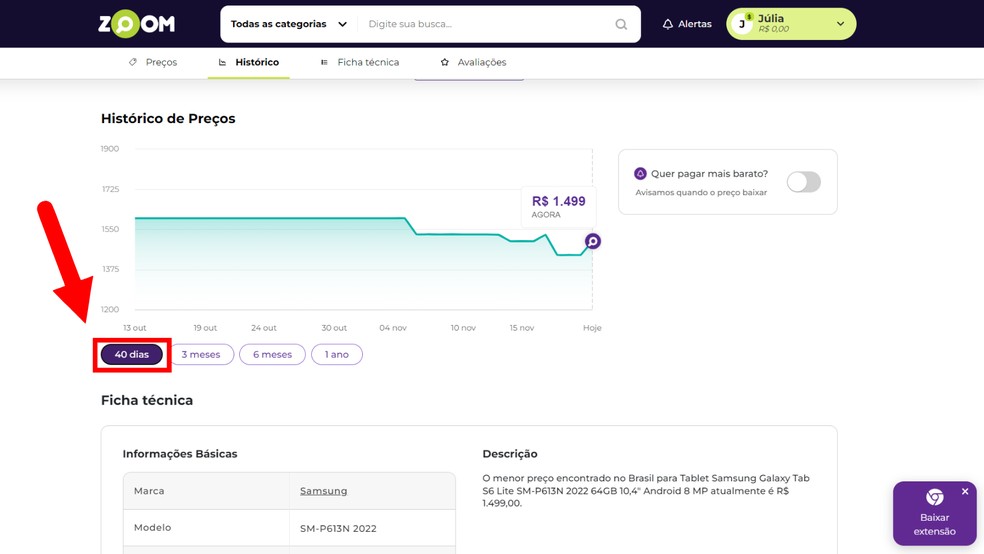Click the 13 out axis label
Screen dimensions: 984x554
pos(134,328)
